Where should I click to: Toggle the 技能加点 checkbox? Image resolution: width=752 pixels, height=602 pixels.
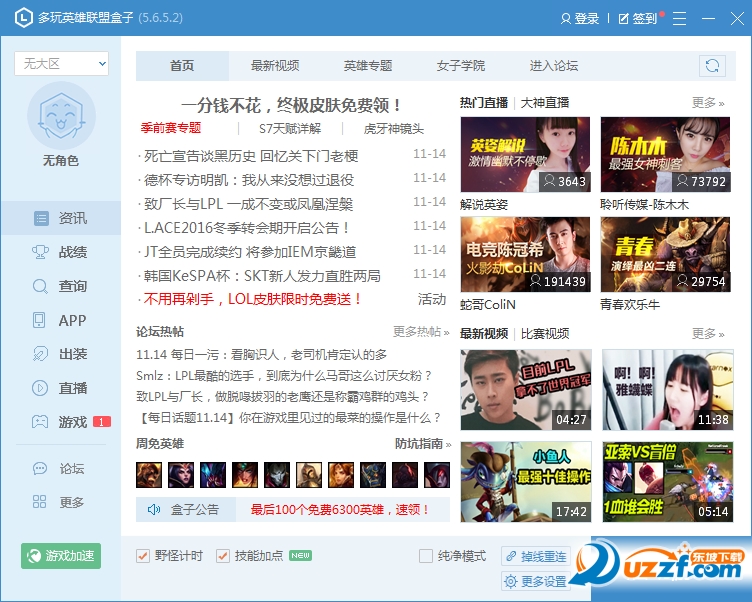click(223, 556)
